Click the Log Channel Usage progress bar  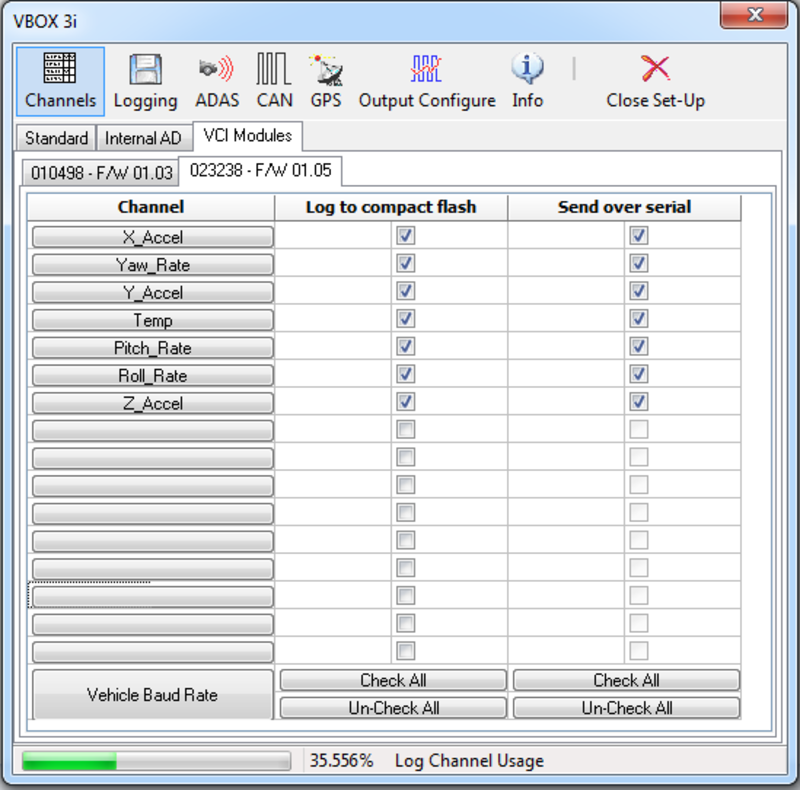pyautogui.click(x=155, y=761)
